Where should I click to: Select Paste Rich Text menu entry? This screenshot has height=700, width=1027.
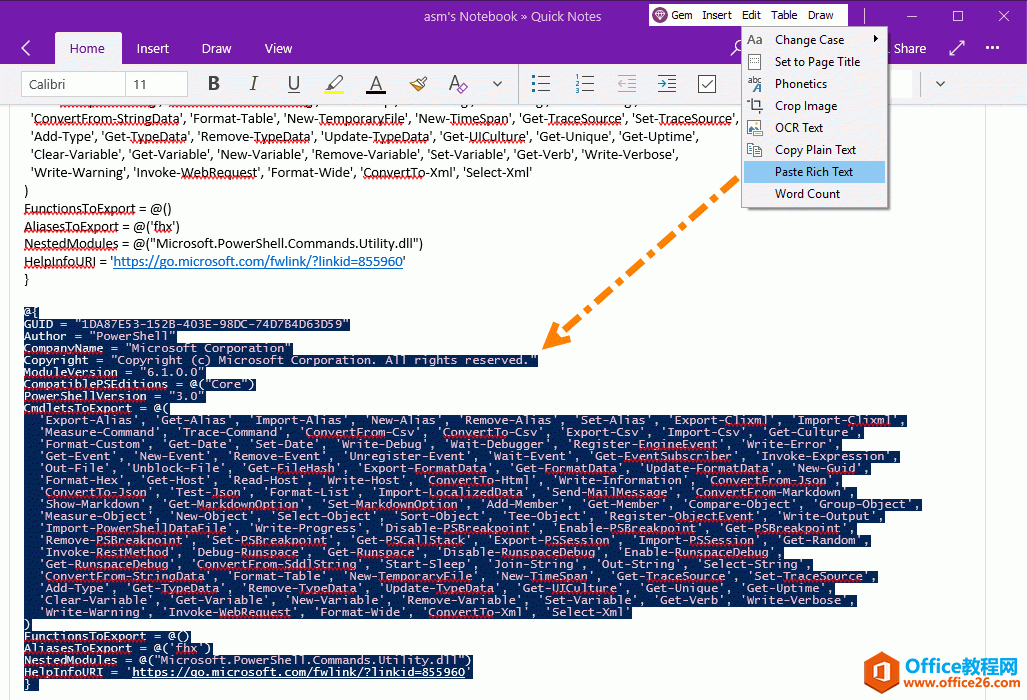point(814,172)
